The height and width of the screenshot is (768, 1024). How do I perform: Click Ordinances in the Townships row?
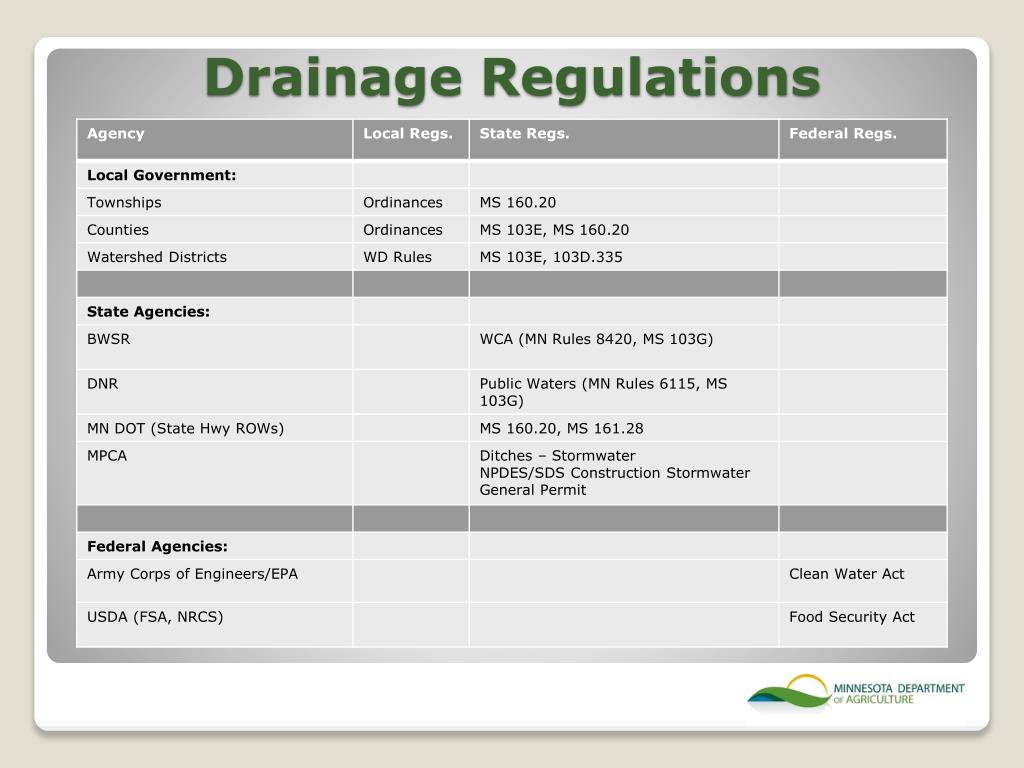coord(403,202)
